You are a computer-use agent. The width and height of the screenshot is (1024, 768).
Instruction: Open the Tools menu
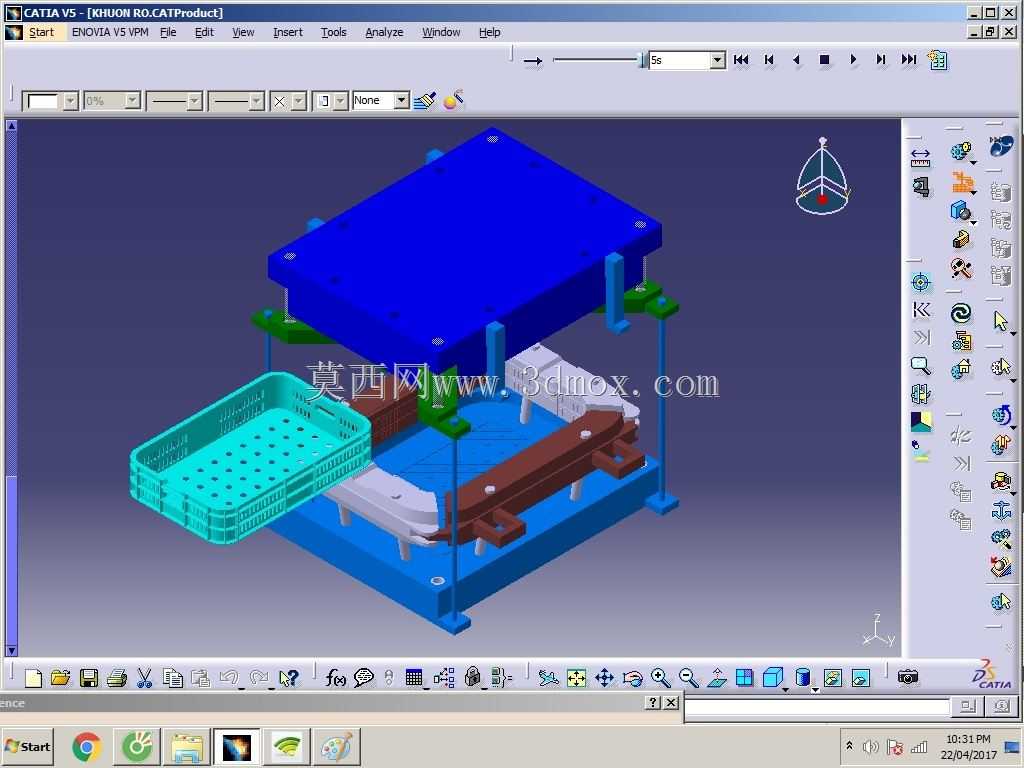coord(333,32)
